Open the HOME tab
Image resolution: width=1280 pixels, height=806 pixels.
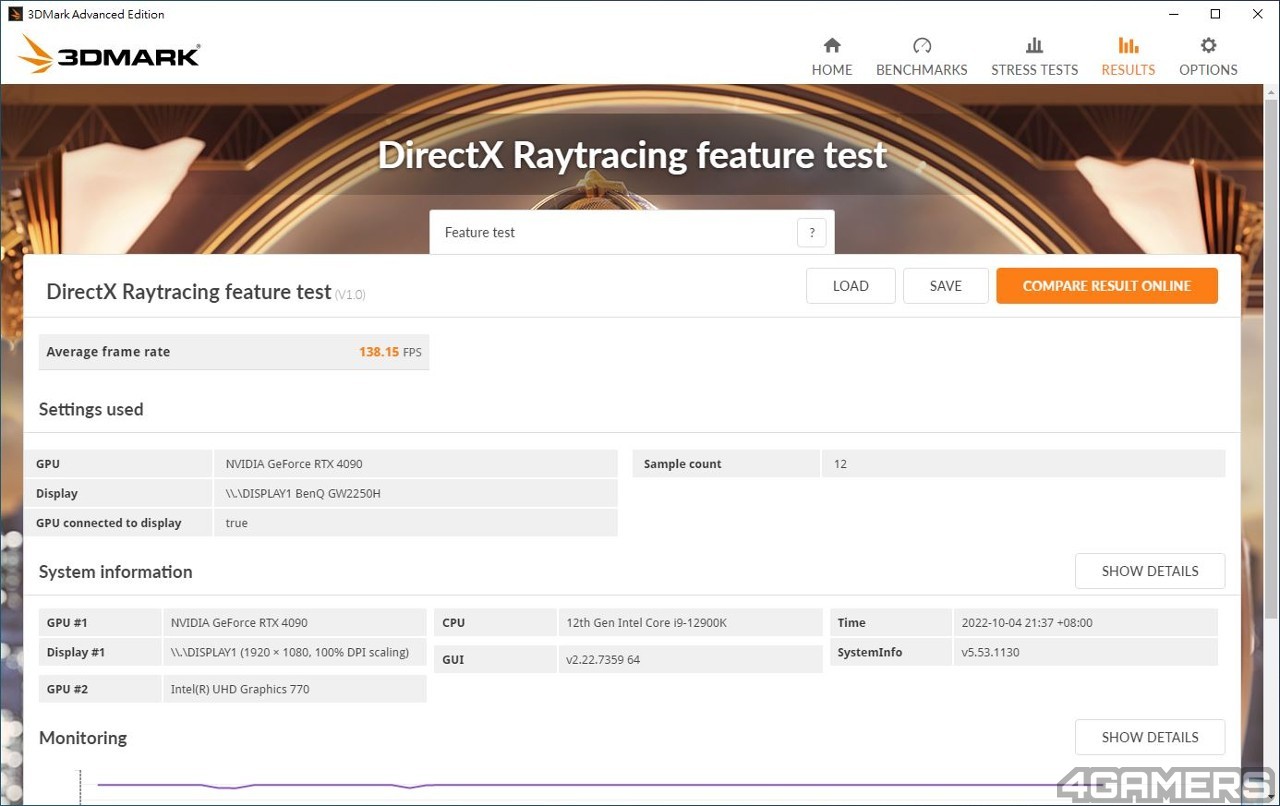click(832, 57)
